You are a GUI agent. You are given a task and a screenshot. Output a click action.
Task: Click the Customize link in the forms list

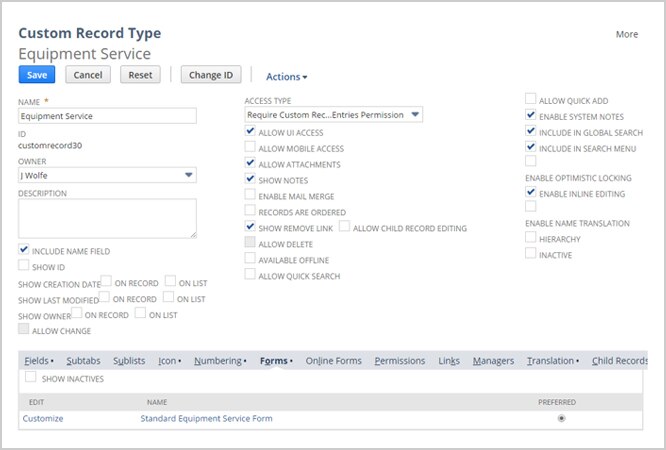[43, 419]
